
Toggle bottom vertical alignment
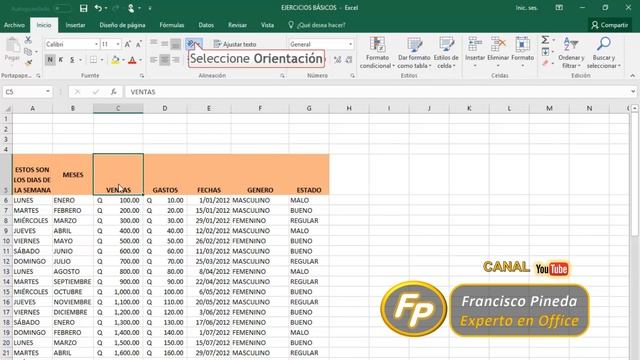point(176,44)
